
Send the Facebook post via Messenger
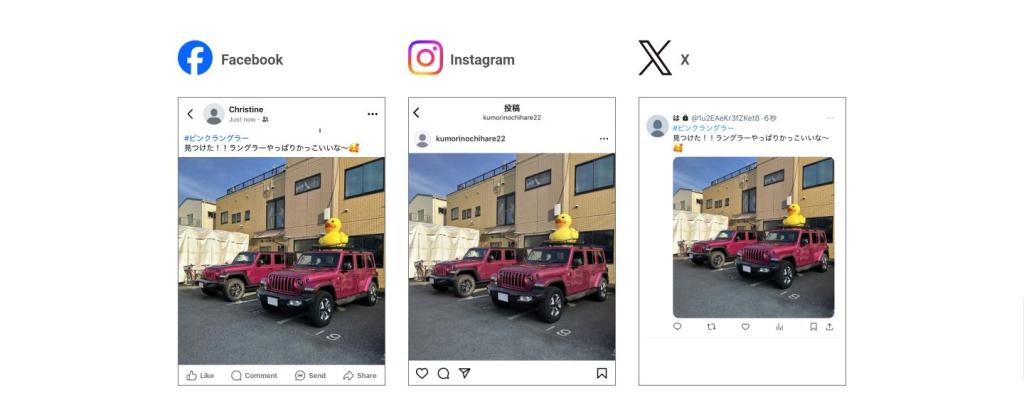(310, 376)
